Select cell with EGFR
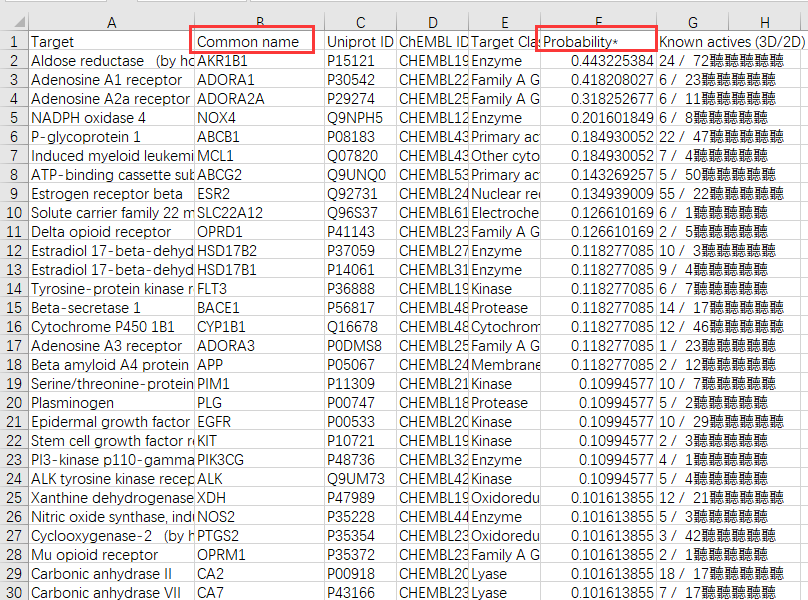Screen dimensions: 808x600 click(x=259, y=422)
